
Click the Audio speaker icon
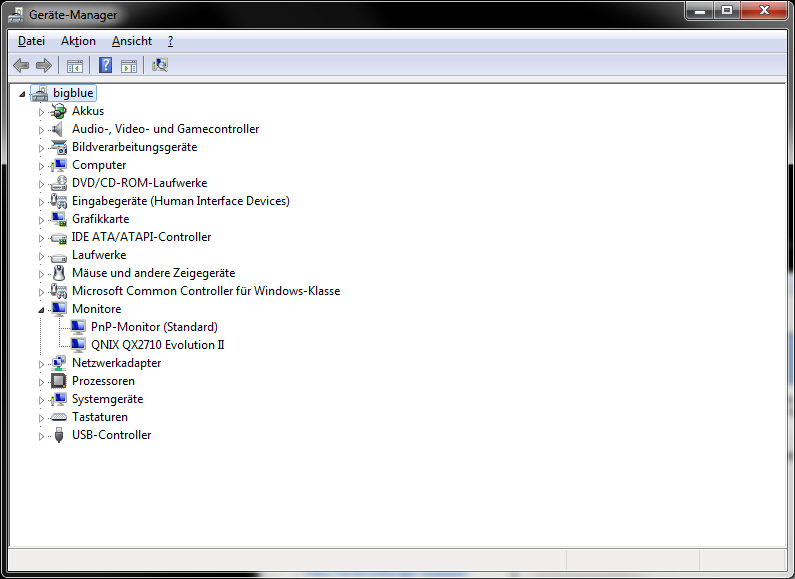(x=58, y=129)
